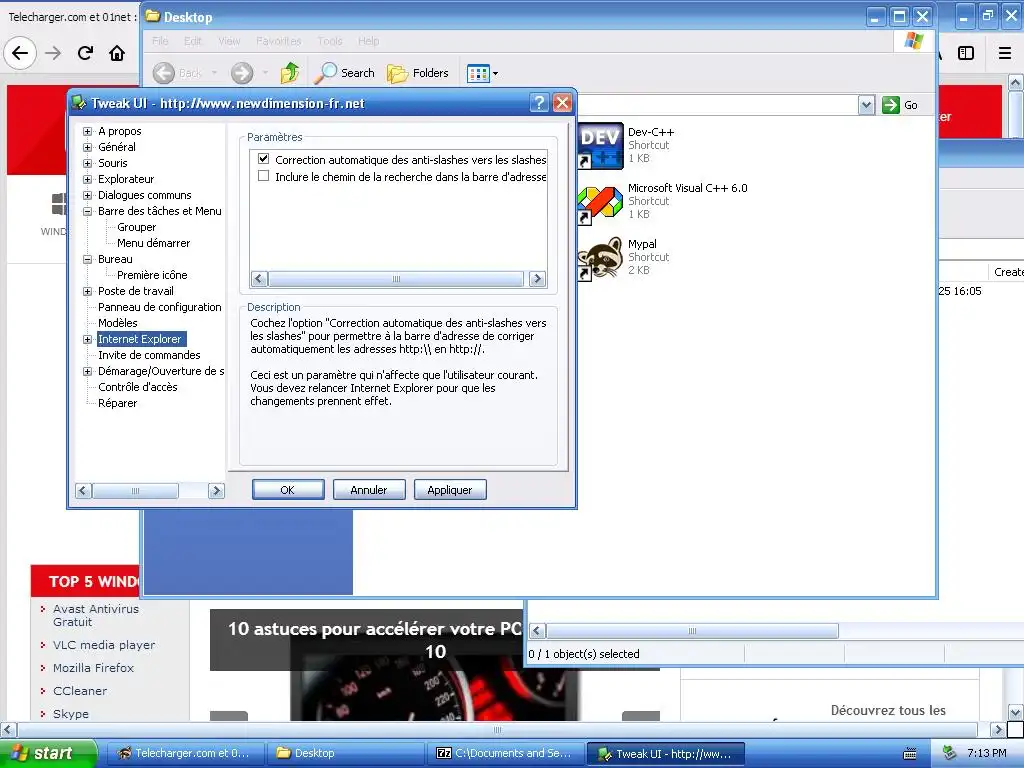The width and height of the screenshot is (1024, 768).
Task: Select Panneau de configuration tree item
Action: (x=159, y=307)
